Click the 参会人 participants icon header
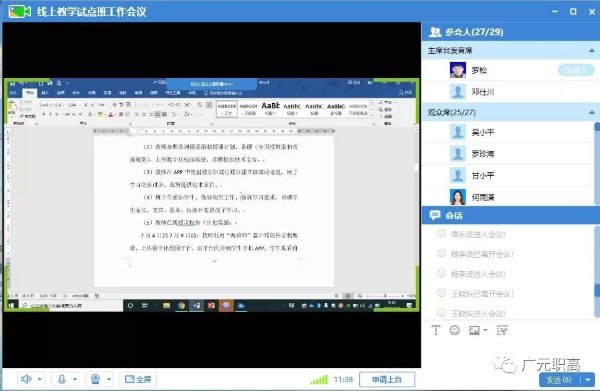The width and height of the screenshot is (600, 391). pos(435,32)
